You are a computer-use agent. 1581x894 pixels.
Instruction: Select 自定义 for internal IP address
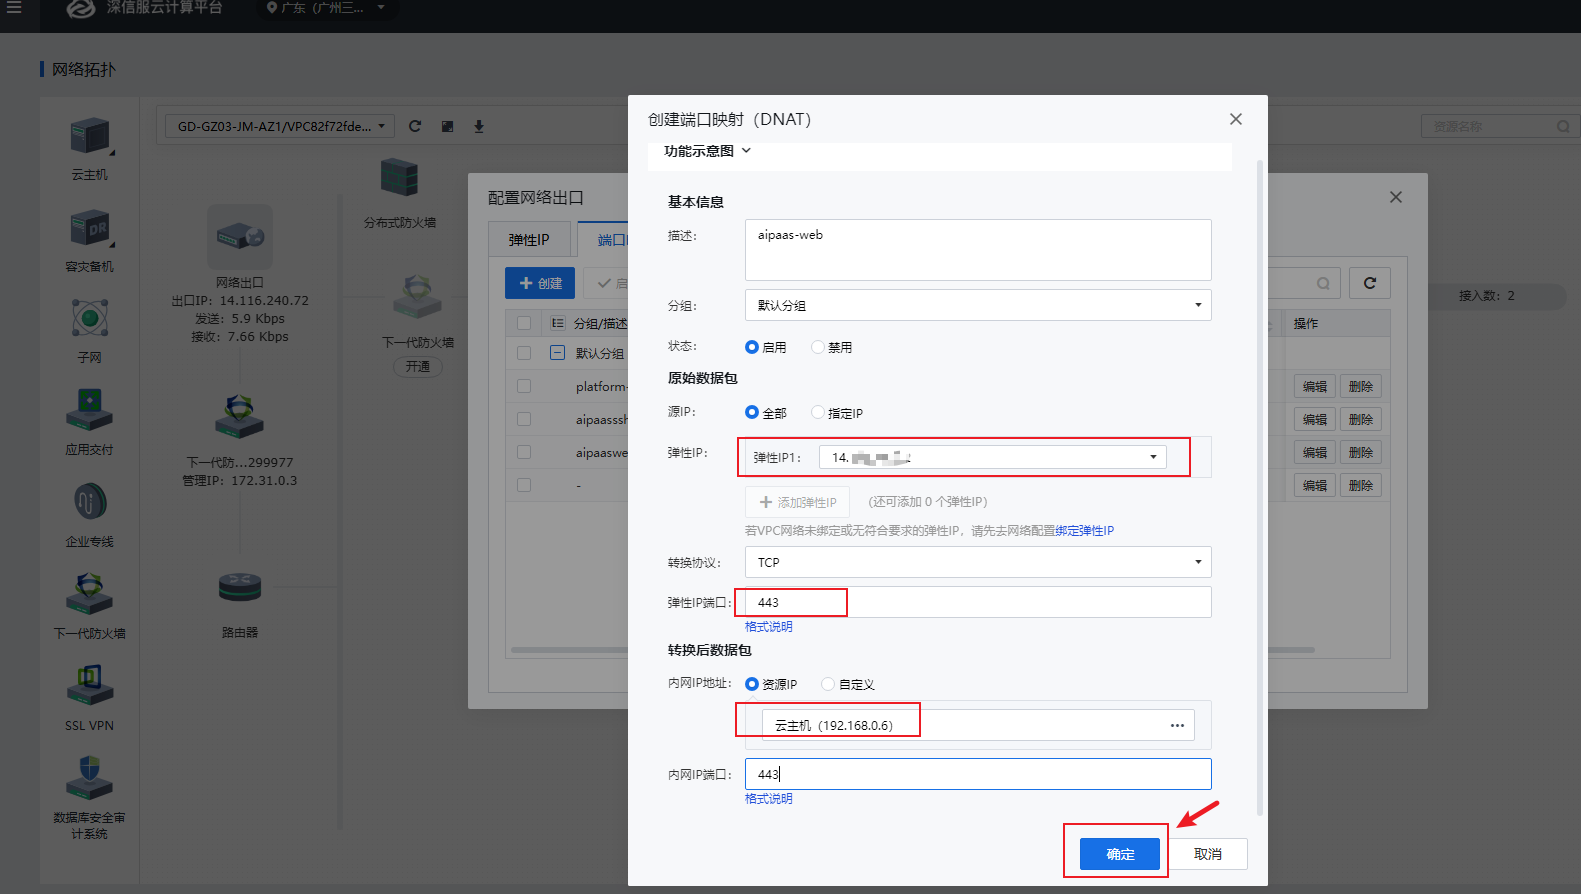point(828,684)
